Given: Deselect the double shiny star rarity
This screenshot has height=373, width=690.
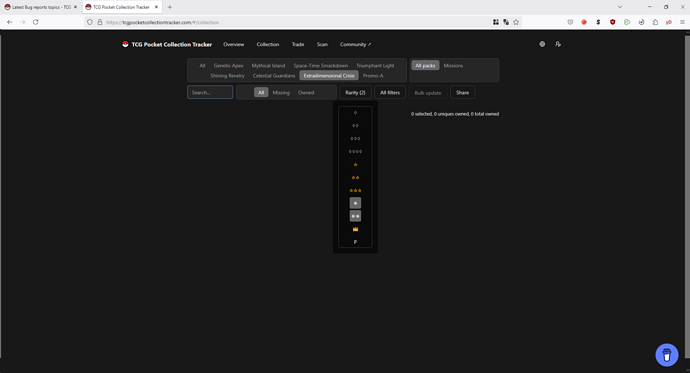Looking at the screenshot, I should tap(355, 216).
